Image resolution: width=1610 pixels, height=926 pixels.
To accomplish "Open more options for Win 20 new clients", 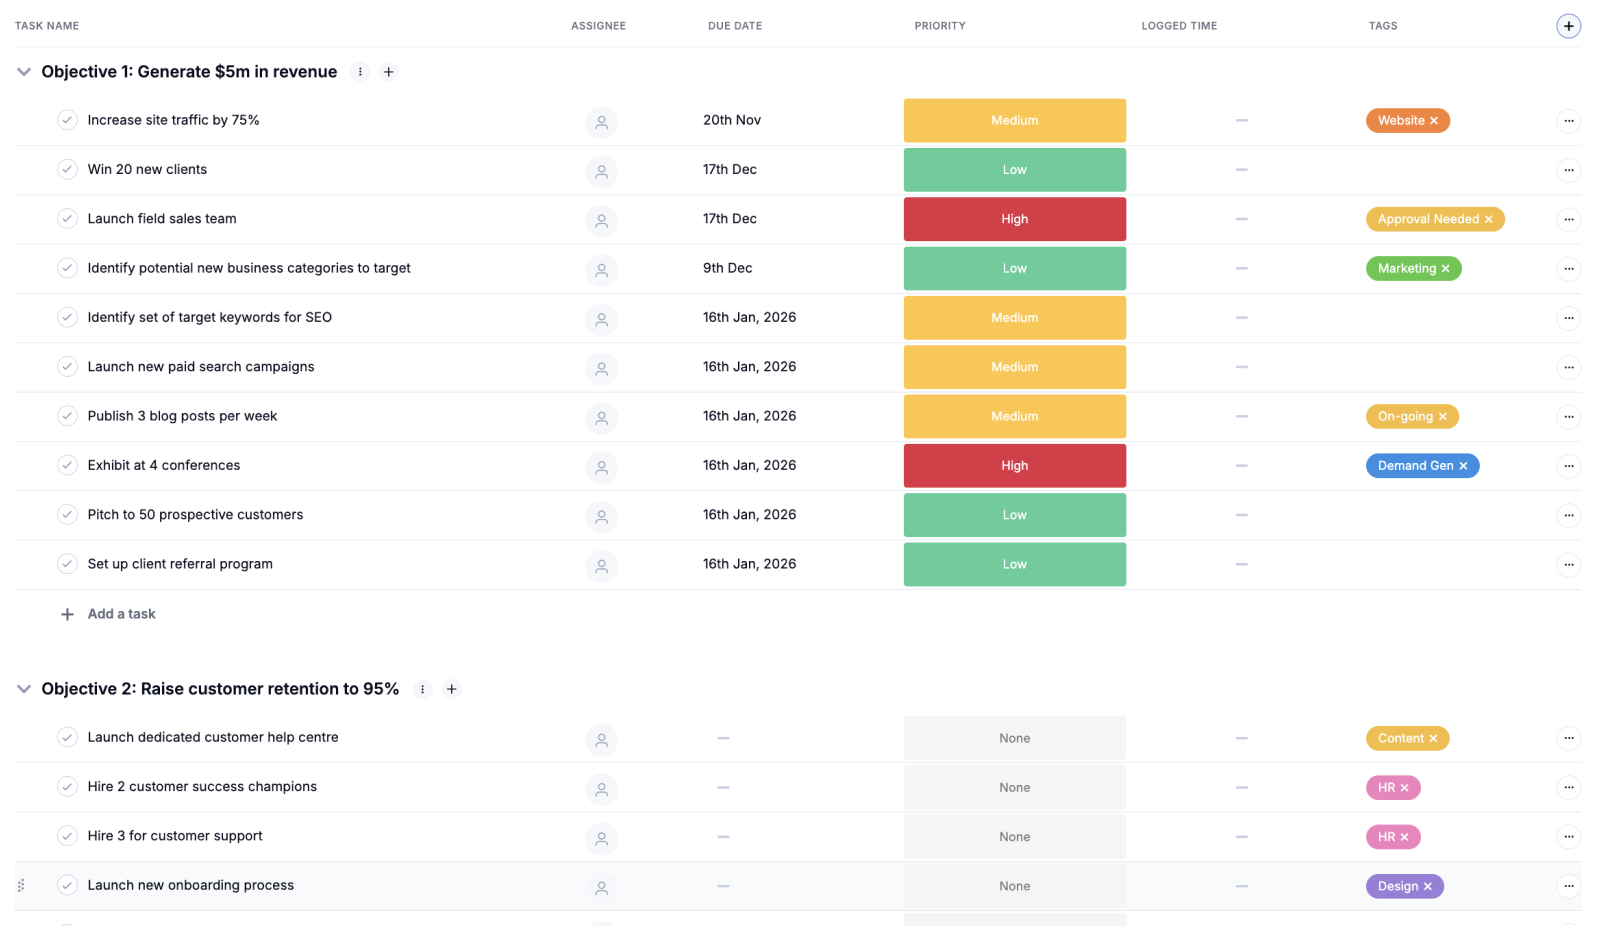I will click(x=1568, y=170).
